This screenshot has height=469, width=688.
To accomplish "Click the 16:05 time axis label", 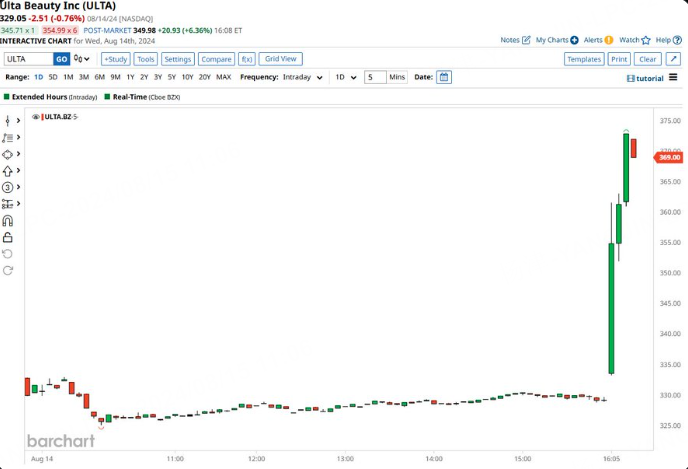I will [x=611, y=459].
